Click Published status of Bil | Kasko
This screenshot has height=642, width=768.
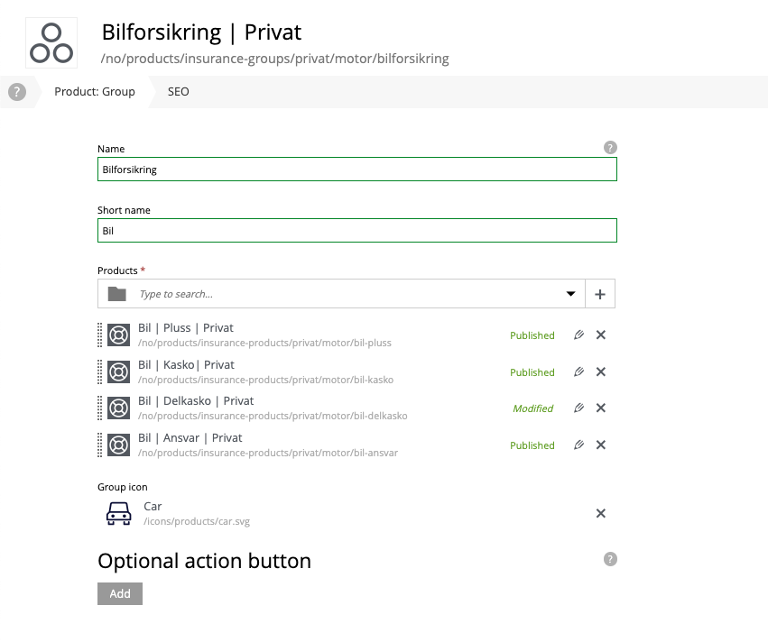tap(532, 372)
